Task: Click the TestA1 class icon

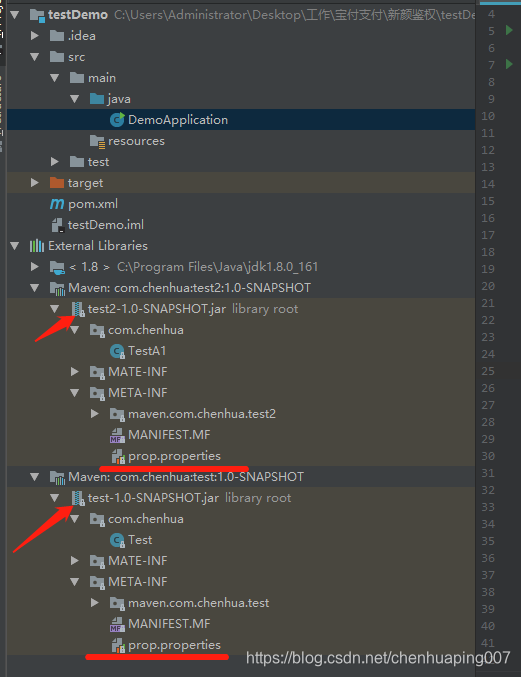Action: (x=117, y=351)
